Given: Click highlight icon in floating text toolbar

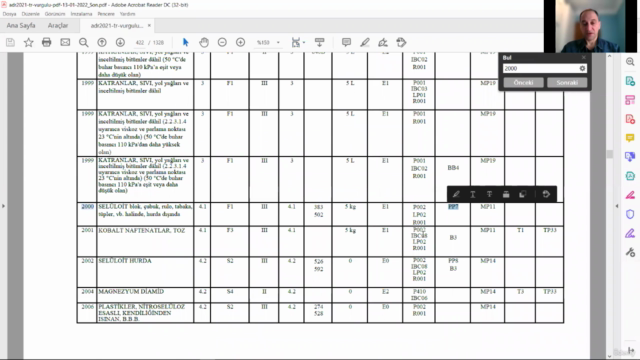Looking at the screenshot, I should point(456,194).
